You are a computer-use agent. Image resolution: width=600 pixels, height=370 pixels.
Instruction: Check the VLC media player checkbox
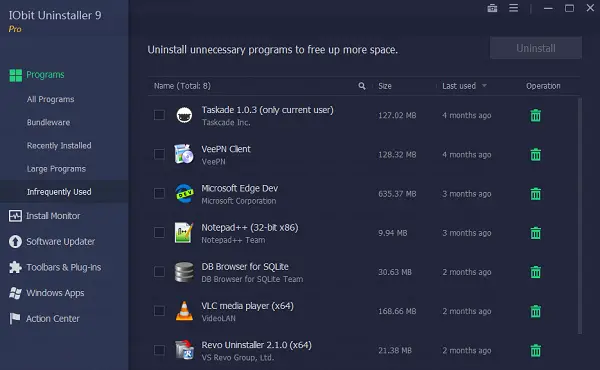159,311
